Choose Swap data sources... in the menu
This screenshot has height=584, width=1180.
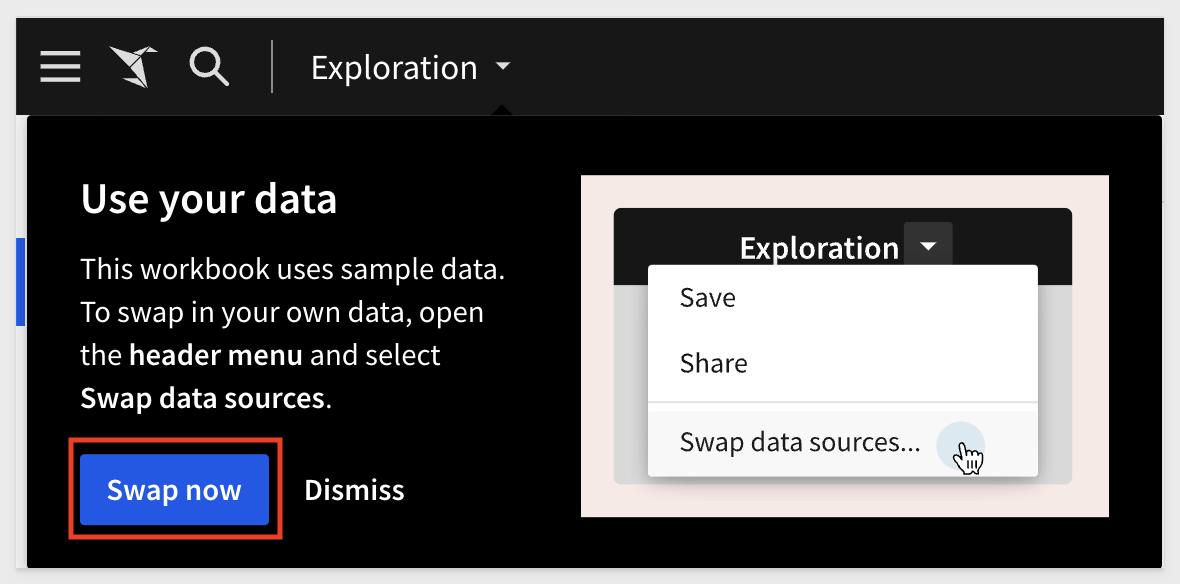[x=798, y=441]
